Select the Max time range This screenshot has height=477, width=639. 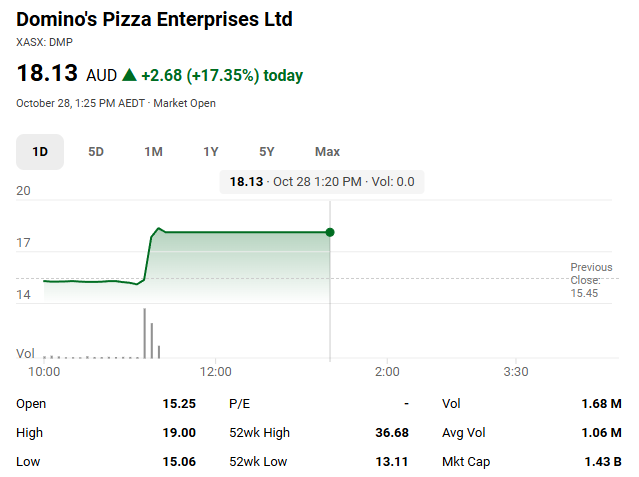point(327,152)
